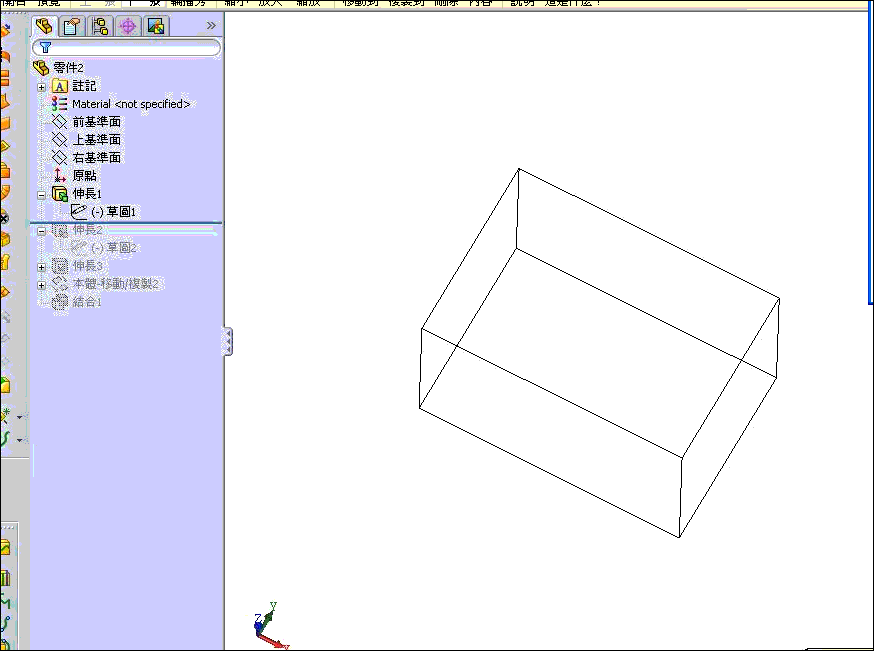This screenshot has width=874, height=651.
Task: Open dropdown arrow beside the green curve tool
Action: point(20,440)
